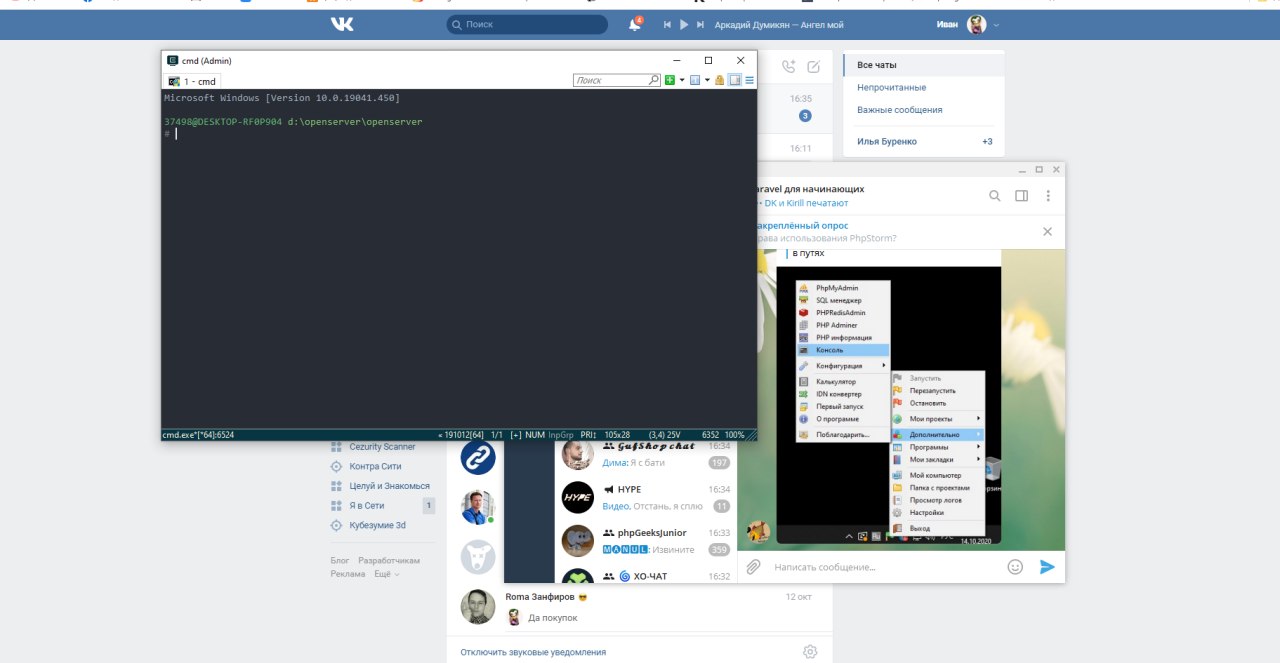
Task: Open the Реклама footer link
Action: click(348, 574)
